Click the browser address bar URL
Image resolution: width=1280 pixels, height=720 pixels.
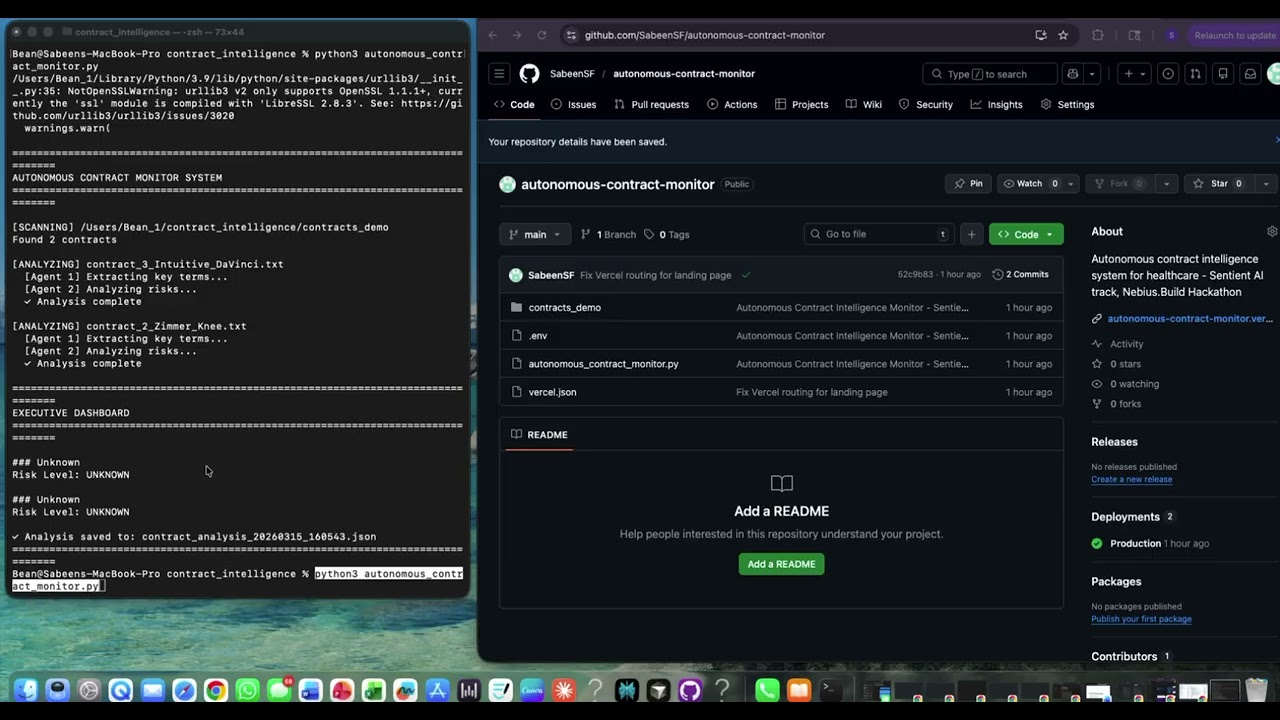tap(705, 35)
